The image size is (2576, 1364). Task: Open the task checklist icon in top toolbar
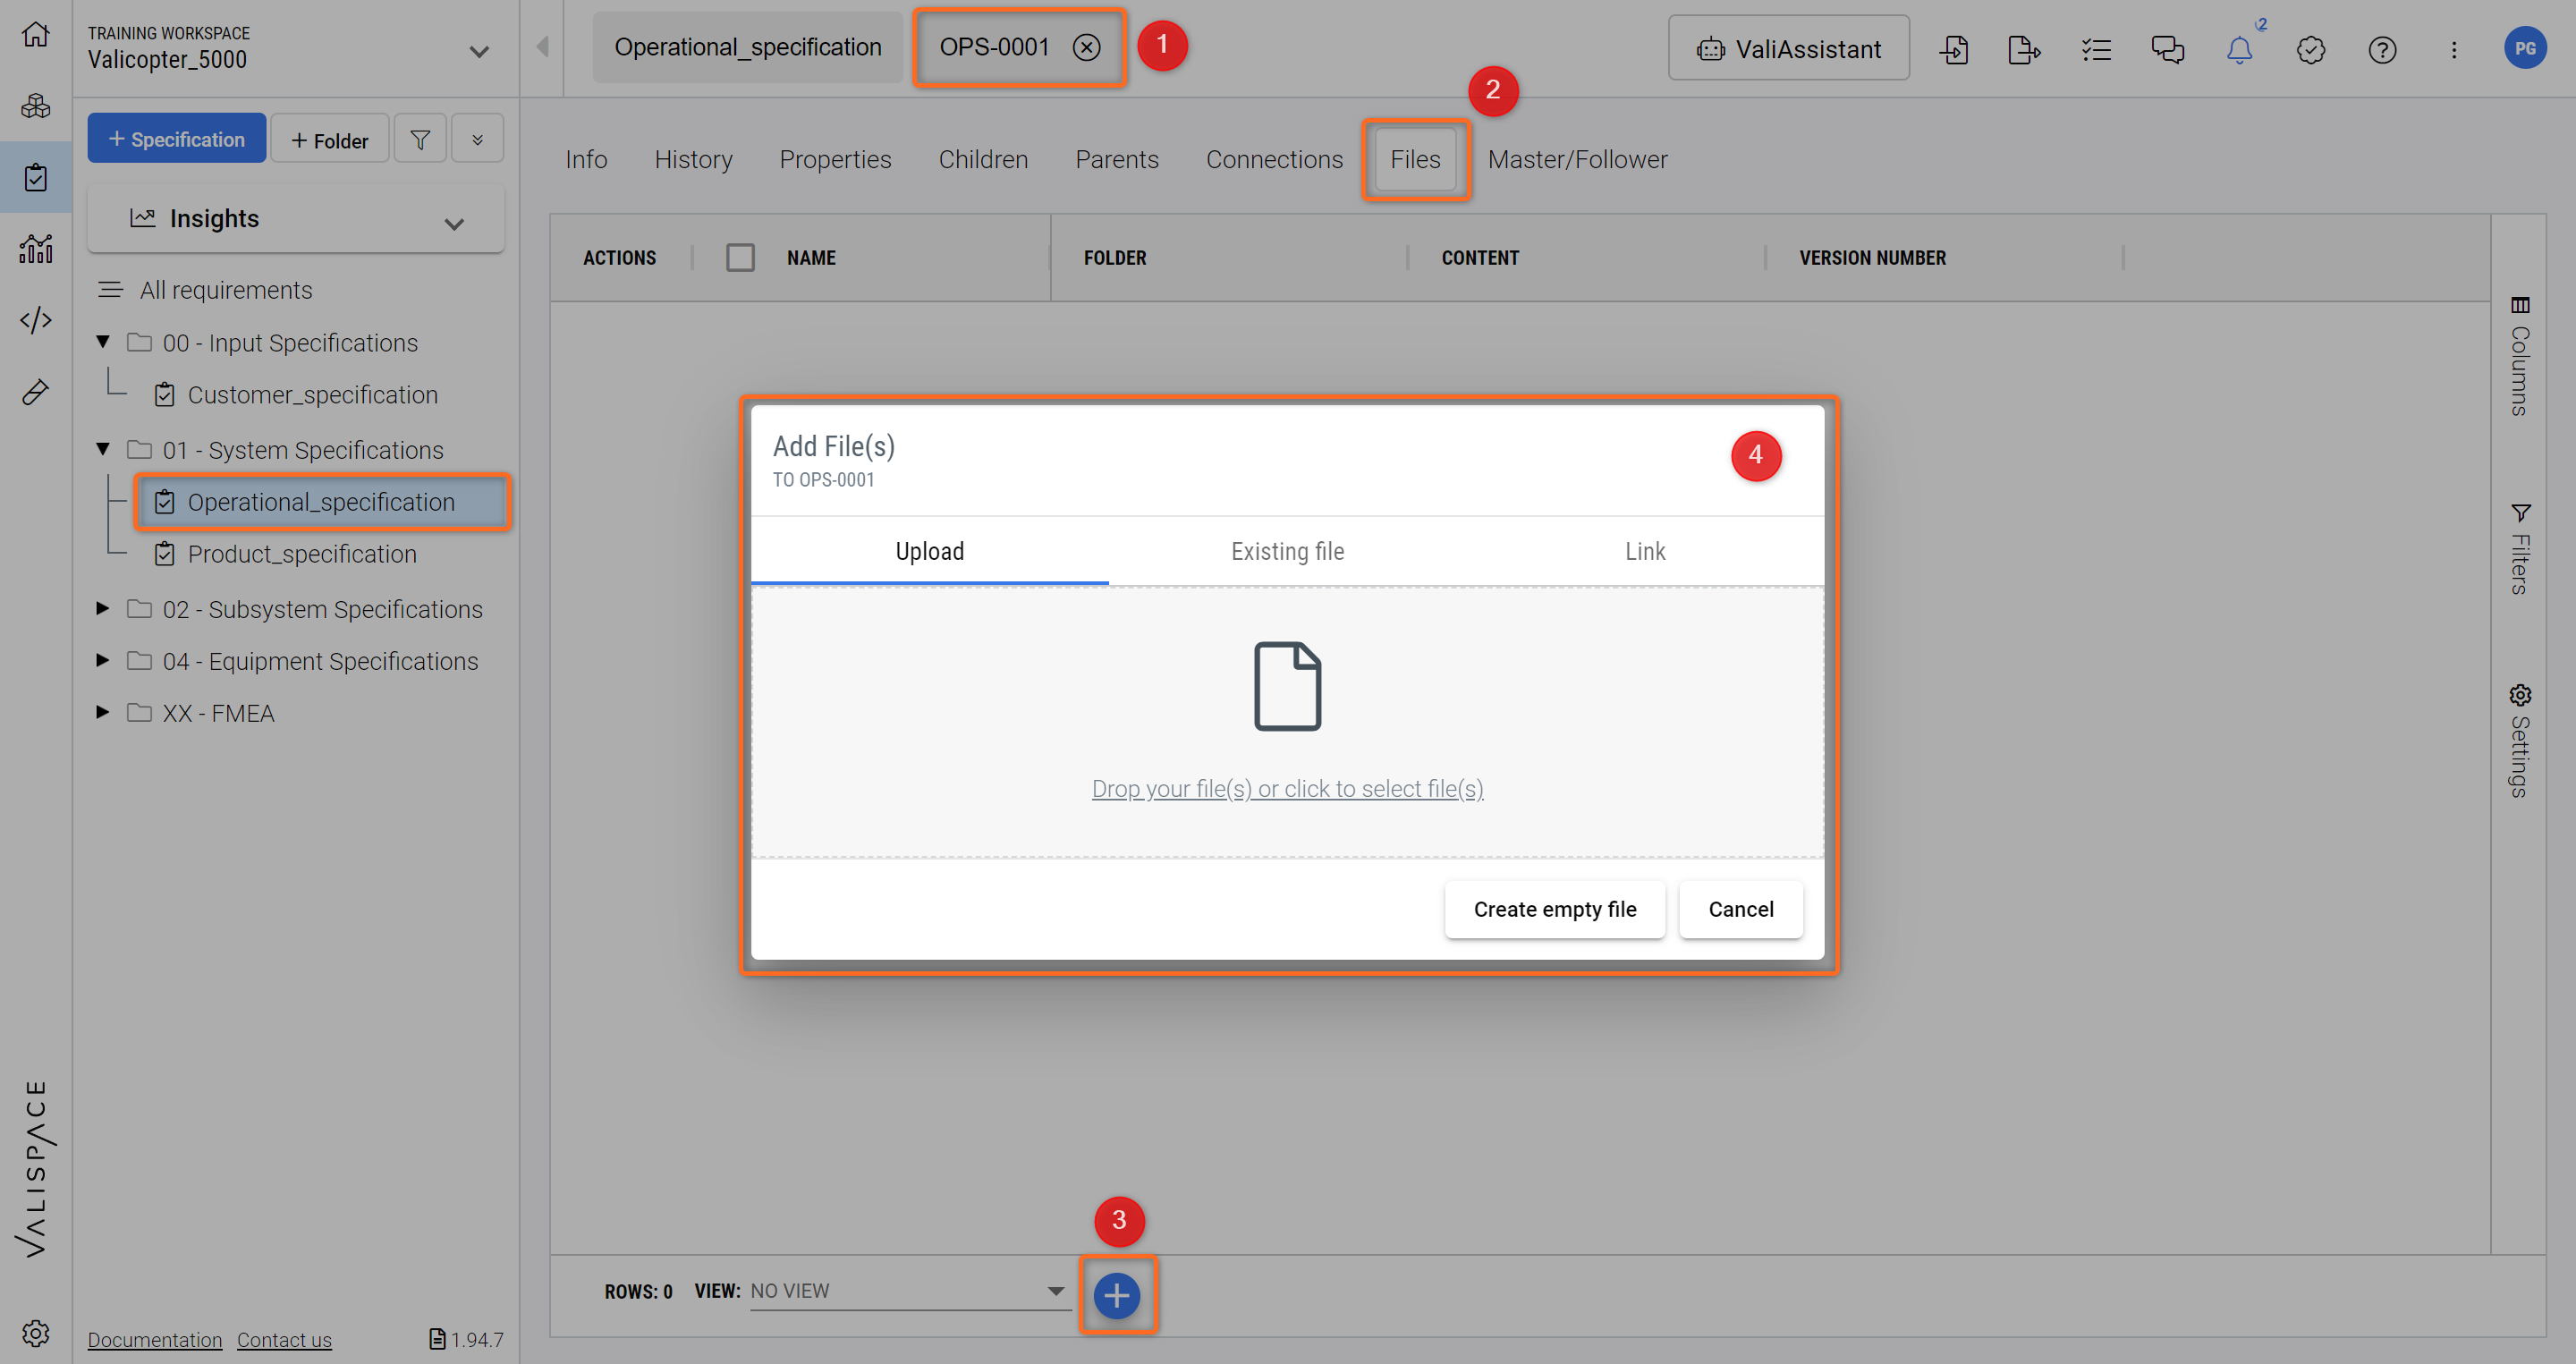coord(2096,49)
